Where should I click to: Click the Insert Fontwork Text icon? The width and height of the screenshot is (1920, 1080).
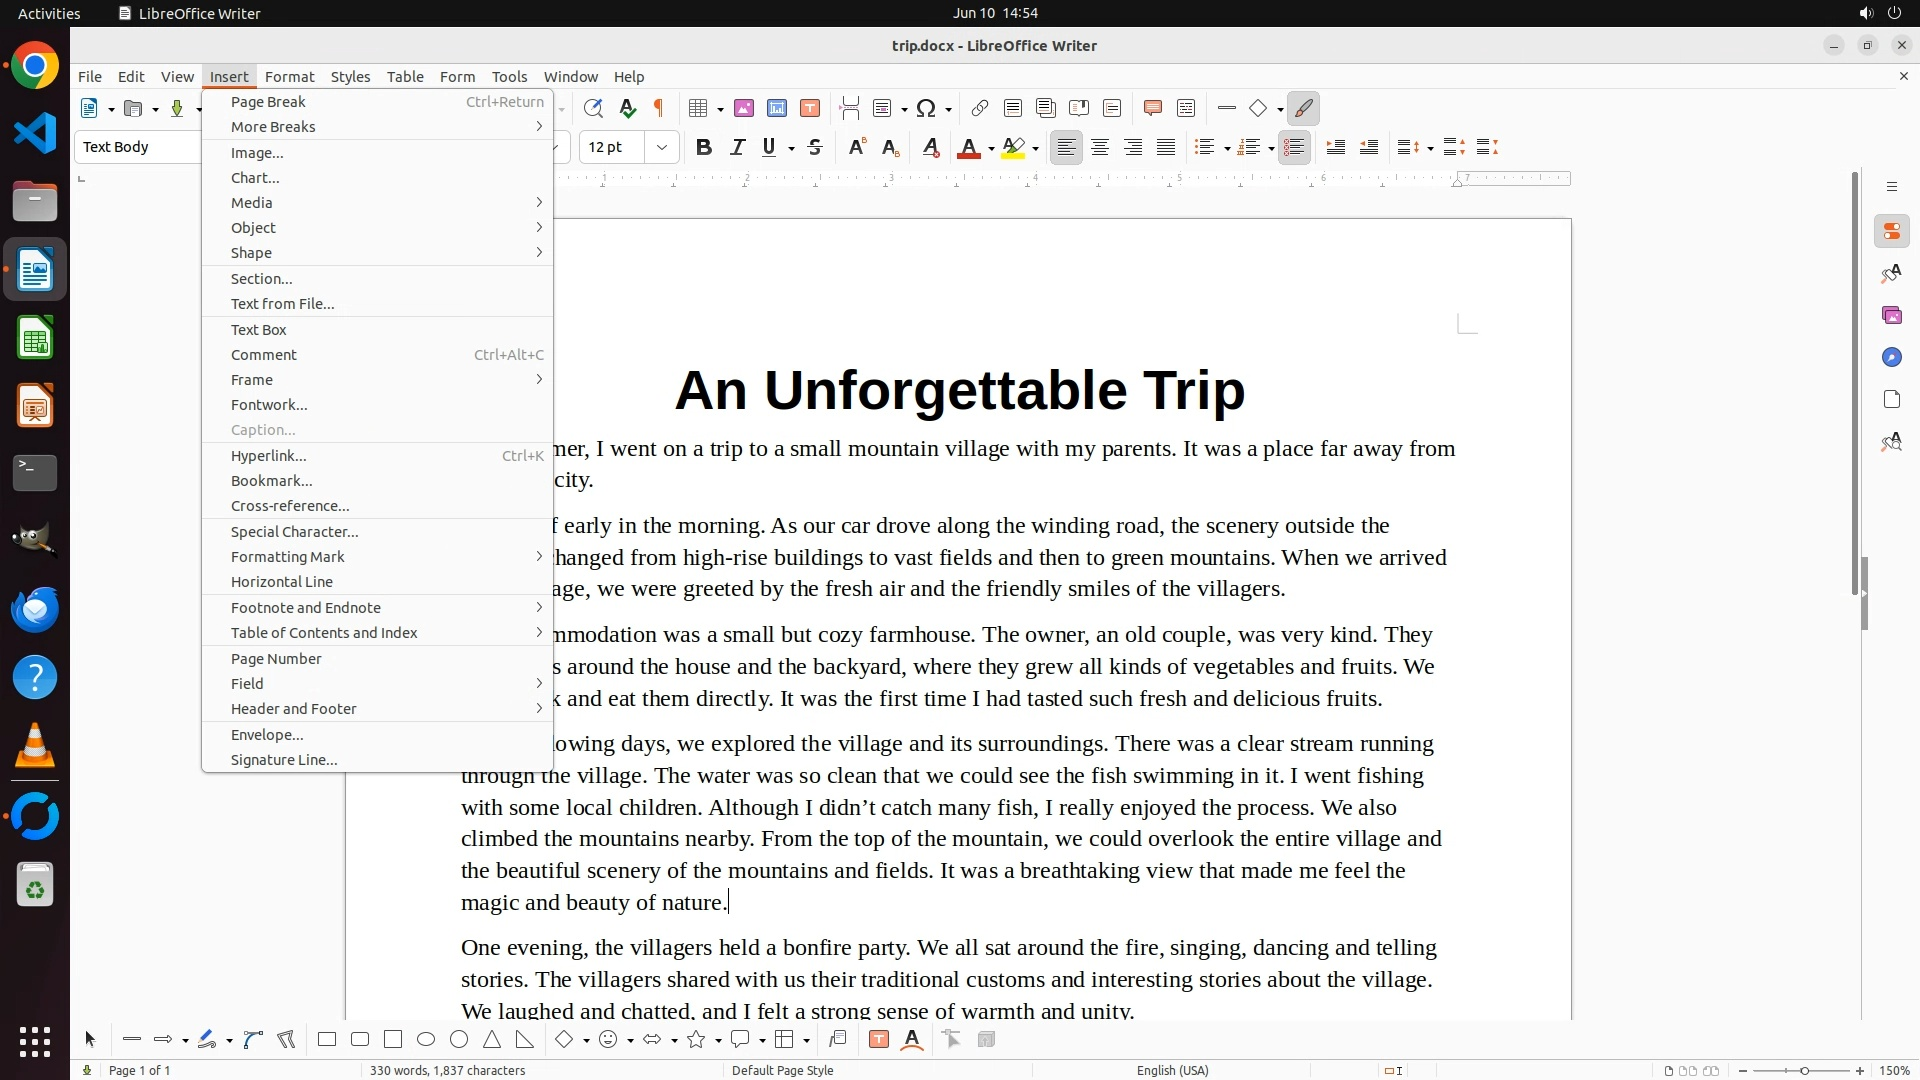912,1040
